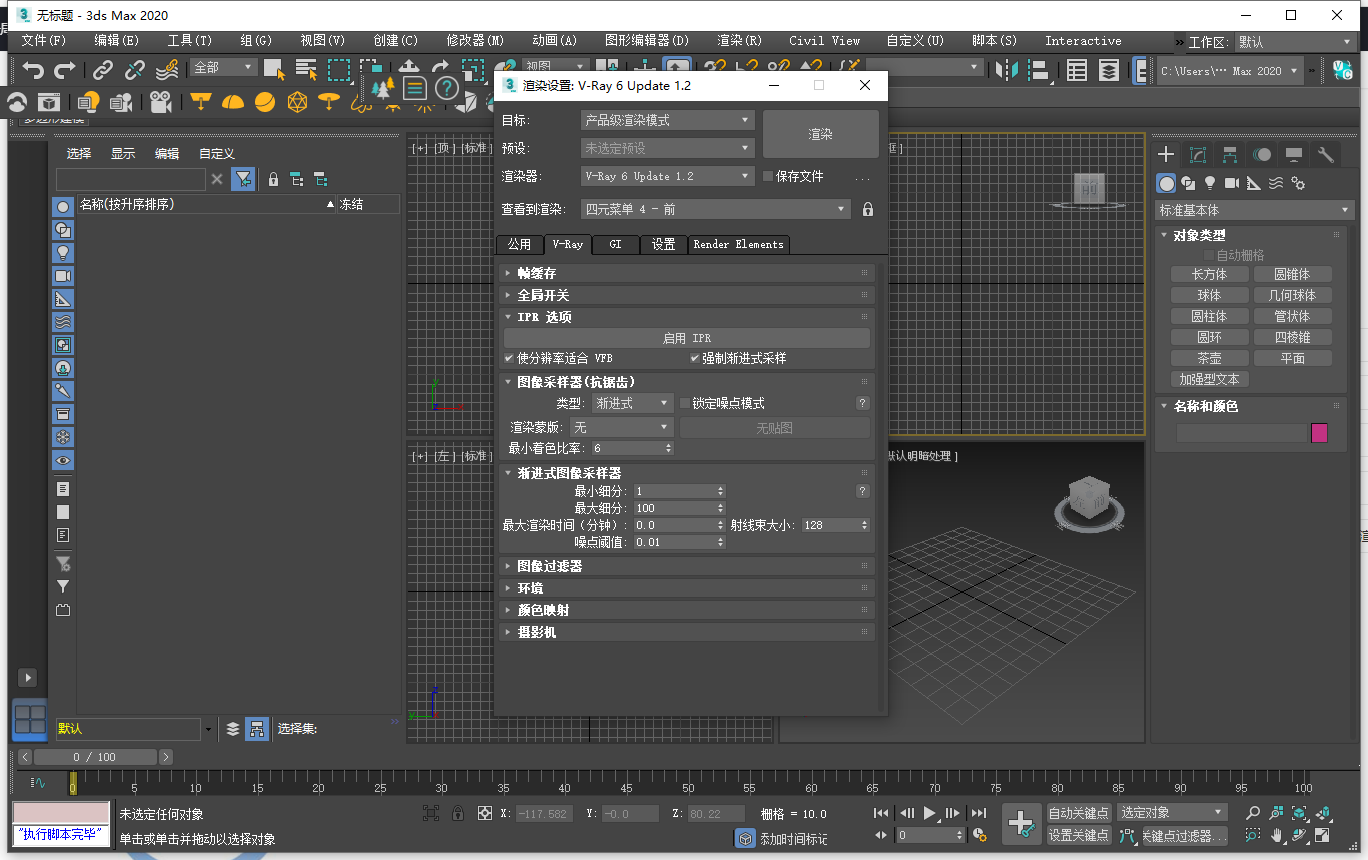Toggle Display Geometry filter in Scene Explorer
The height and width of the screenshot is (860, 1368).
(x=63, y=206)
